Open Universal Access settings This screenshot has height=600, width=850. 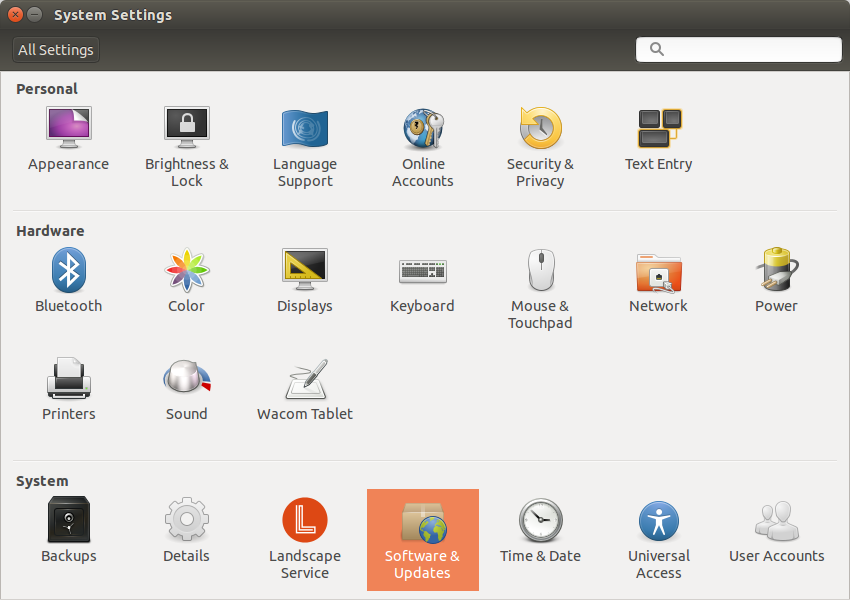click(659, 539)
